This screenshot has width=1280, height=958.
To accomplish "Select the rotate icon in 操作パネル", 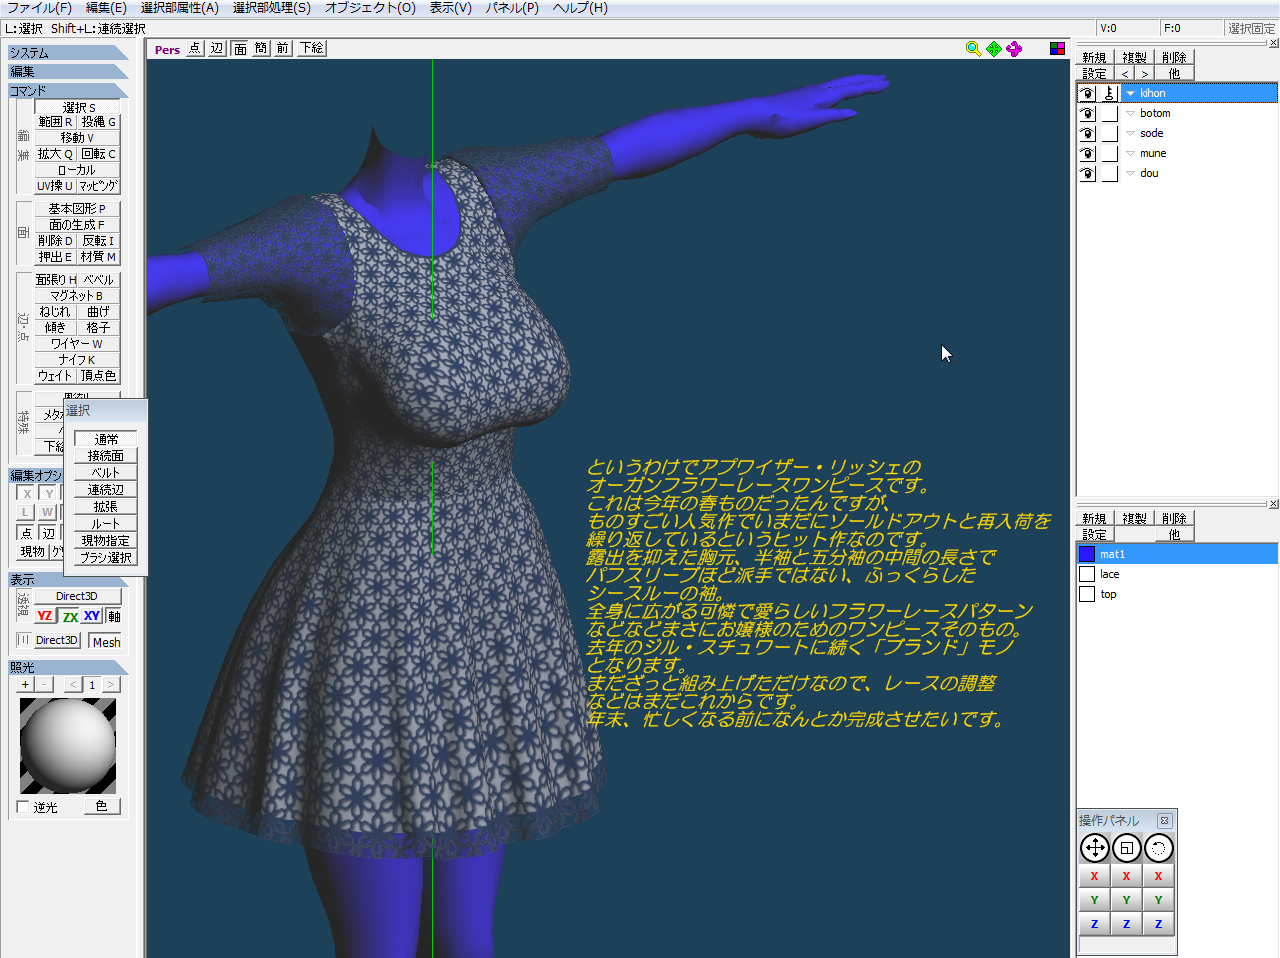I will (x=1158, y=848).
